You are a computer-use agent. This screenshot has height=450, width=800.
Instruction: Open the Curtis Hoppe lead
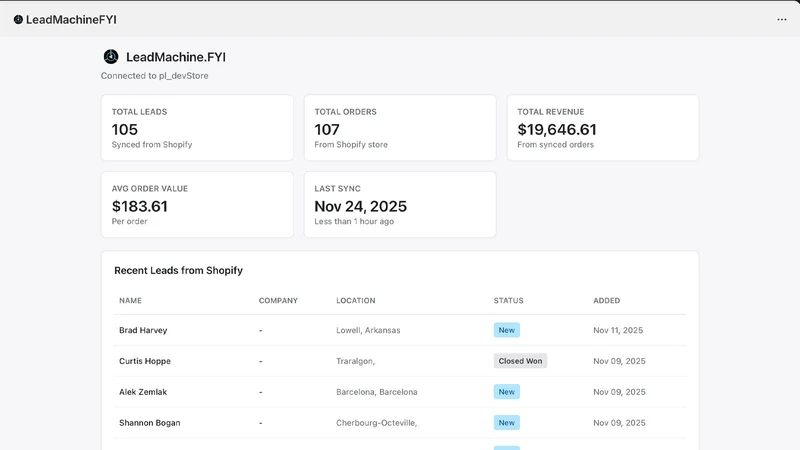point(400,361)
